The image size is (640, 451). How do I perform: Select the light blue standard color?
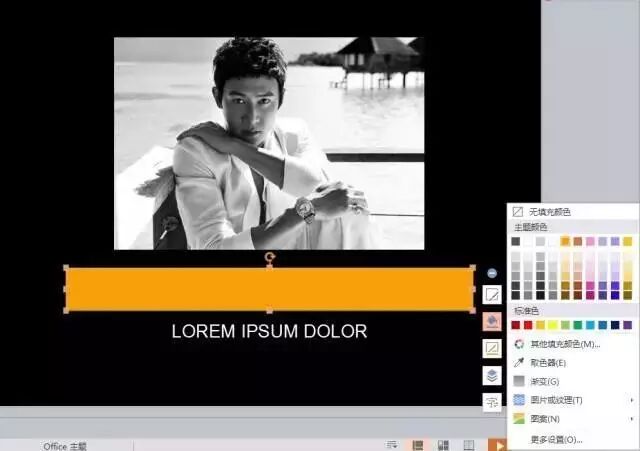point(590,325)
